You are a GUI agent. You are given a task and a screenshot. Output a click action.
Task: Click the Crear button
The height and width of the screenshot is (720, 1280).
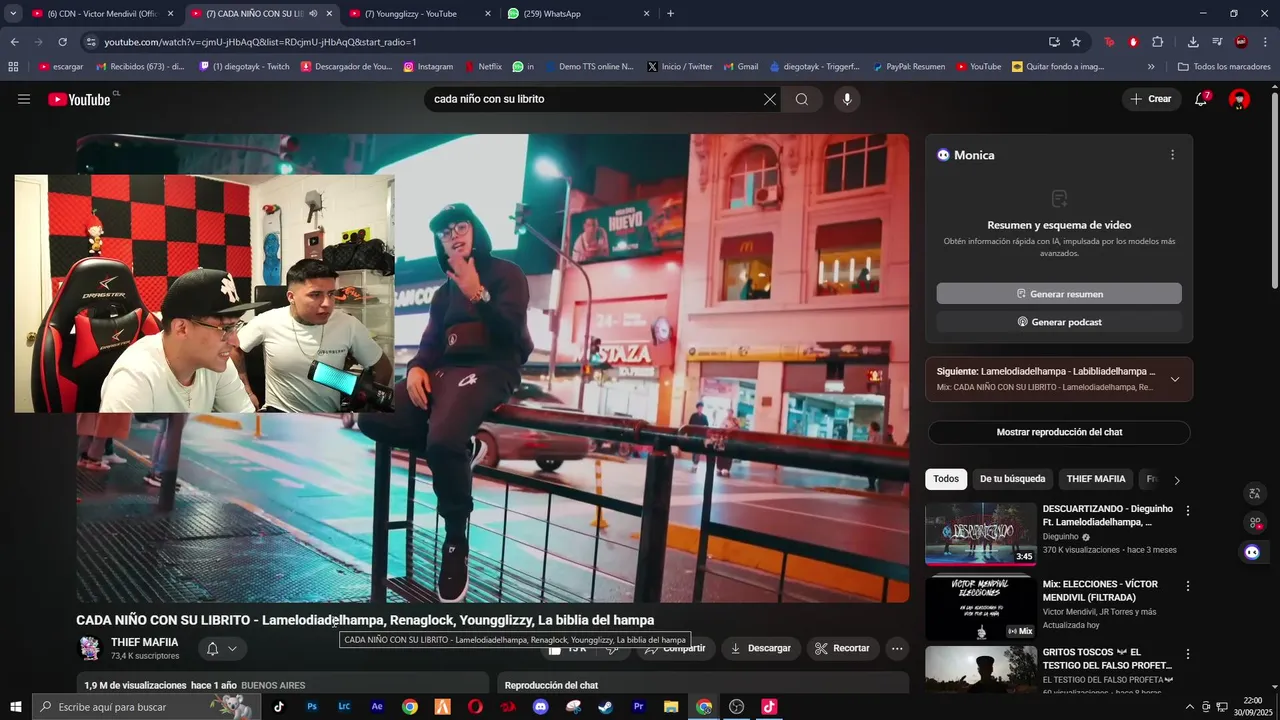point(1151,99)
